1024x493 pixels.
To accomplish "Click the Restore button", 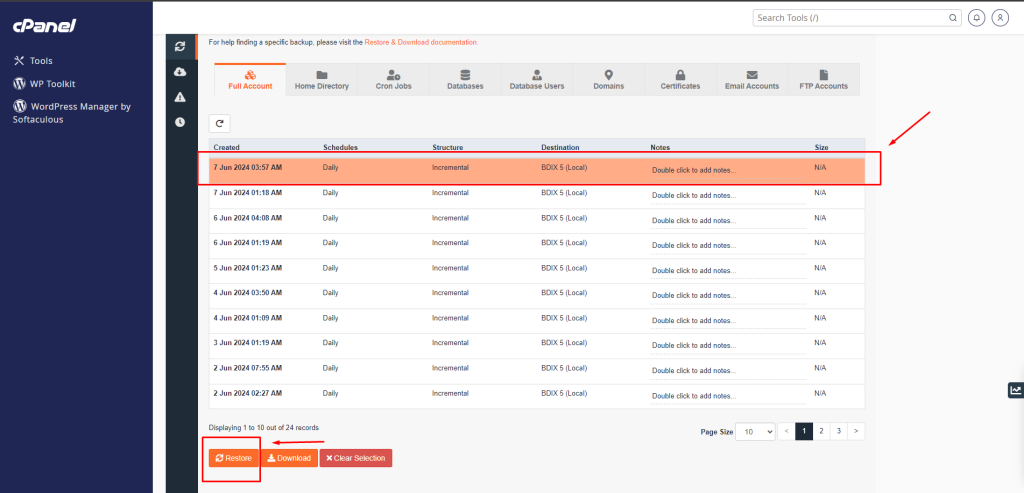I will (233, 458).
